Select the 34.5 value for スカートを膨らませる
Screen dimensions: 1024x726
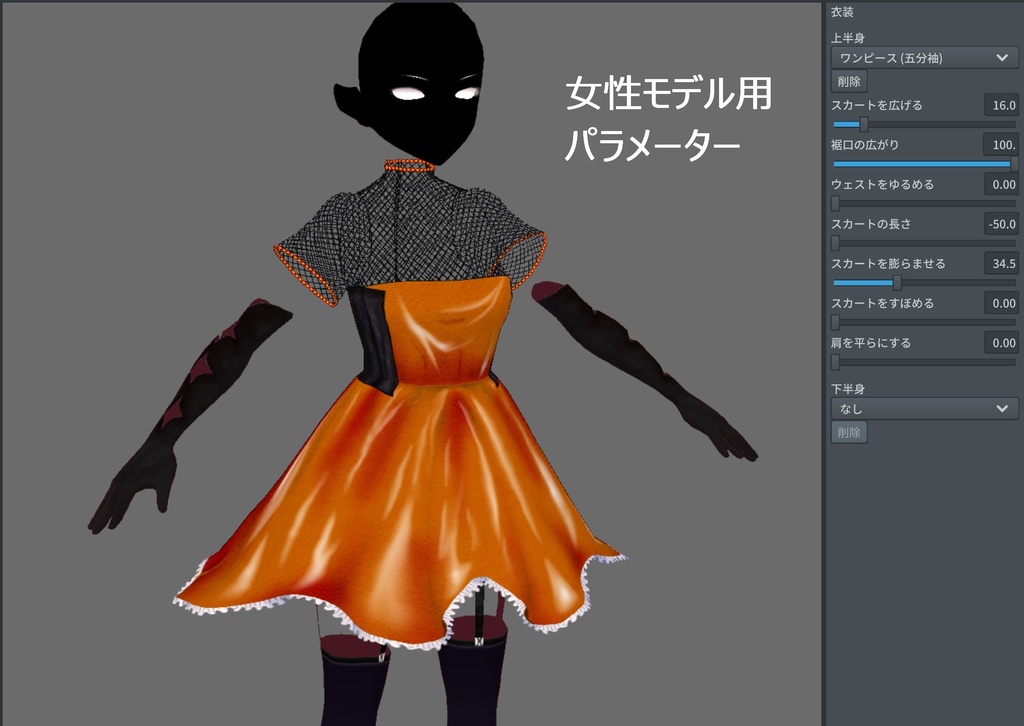pyautogui.click(x=999, y=263)
